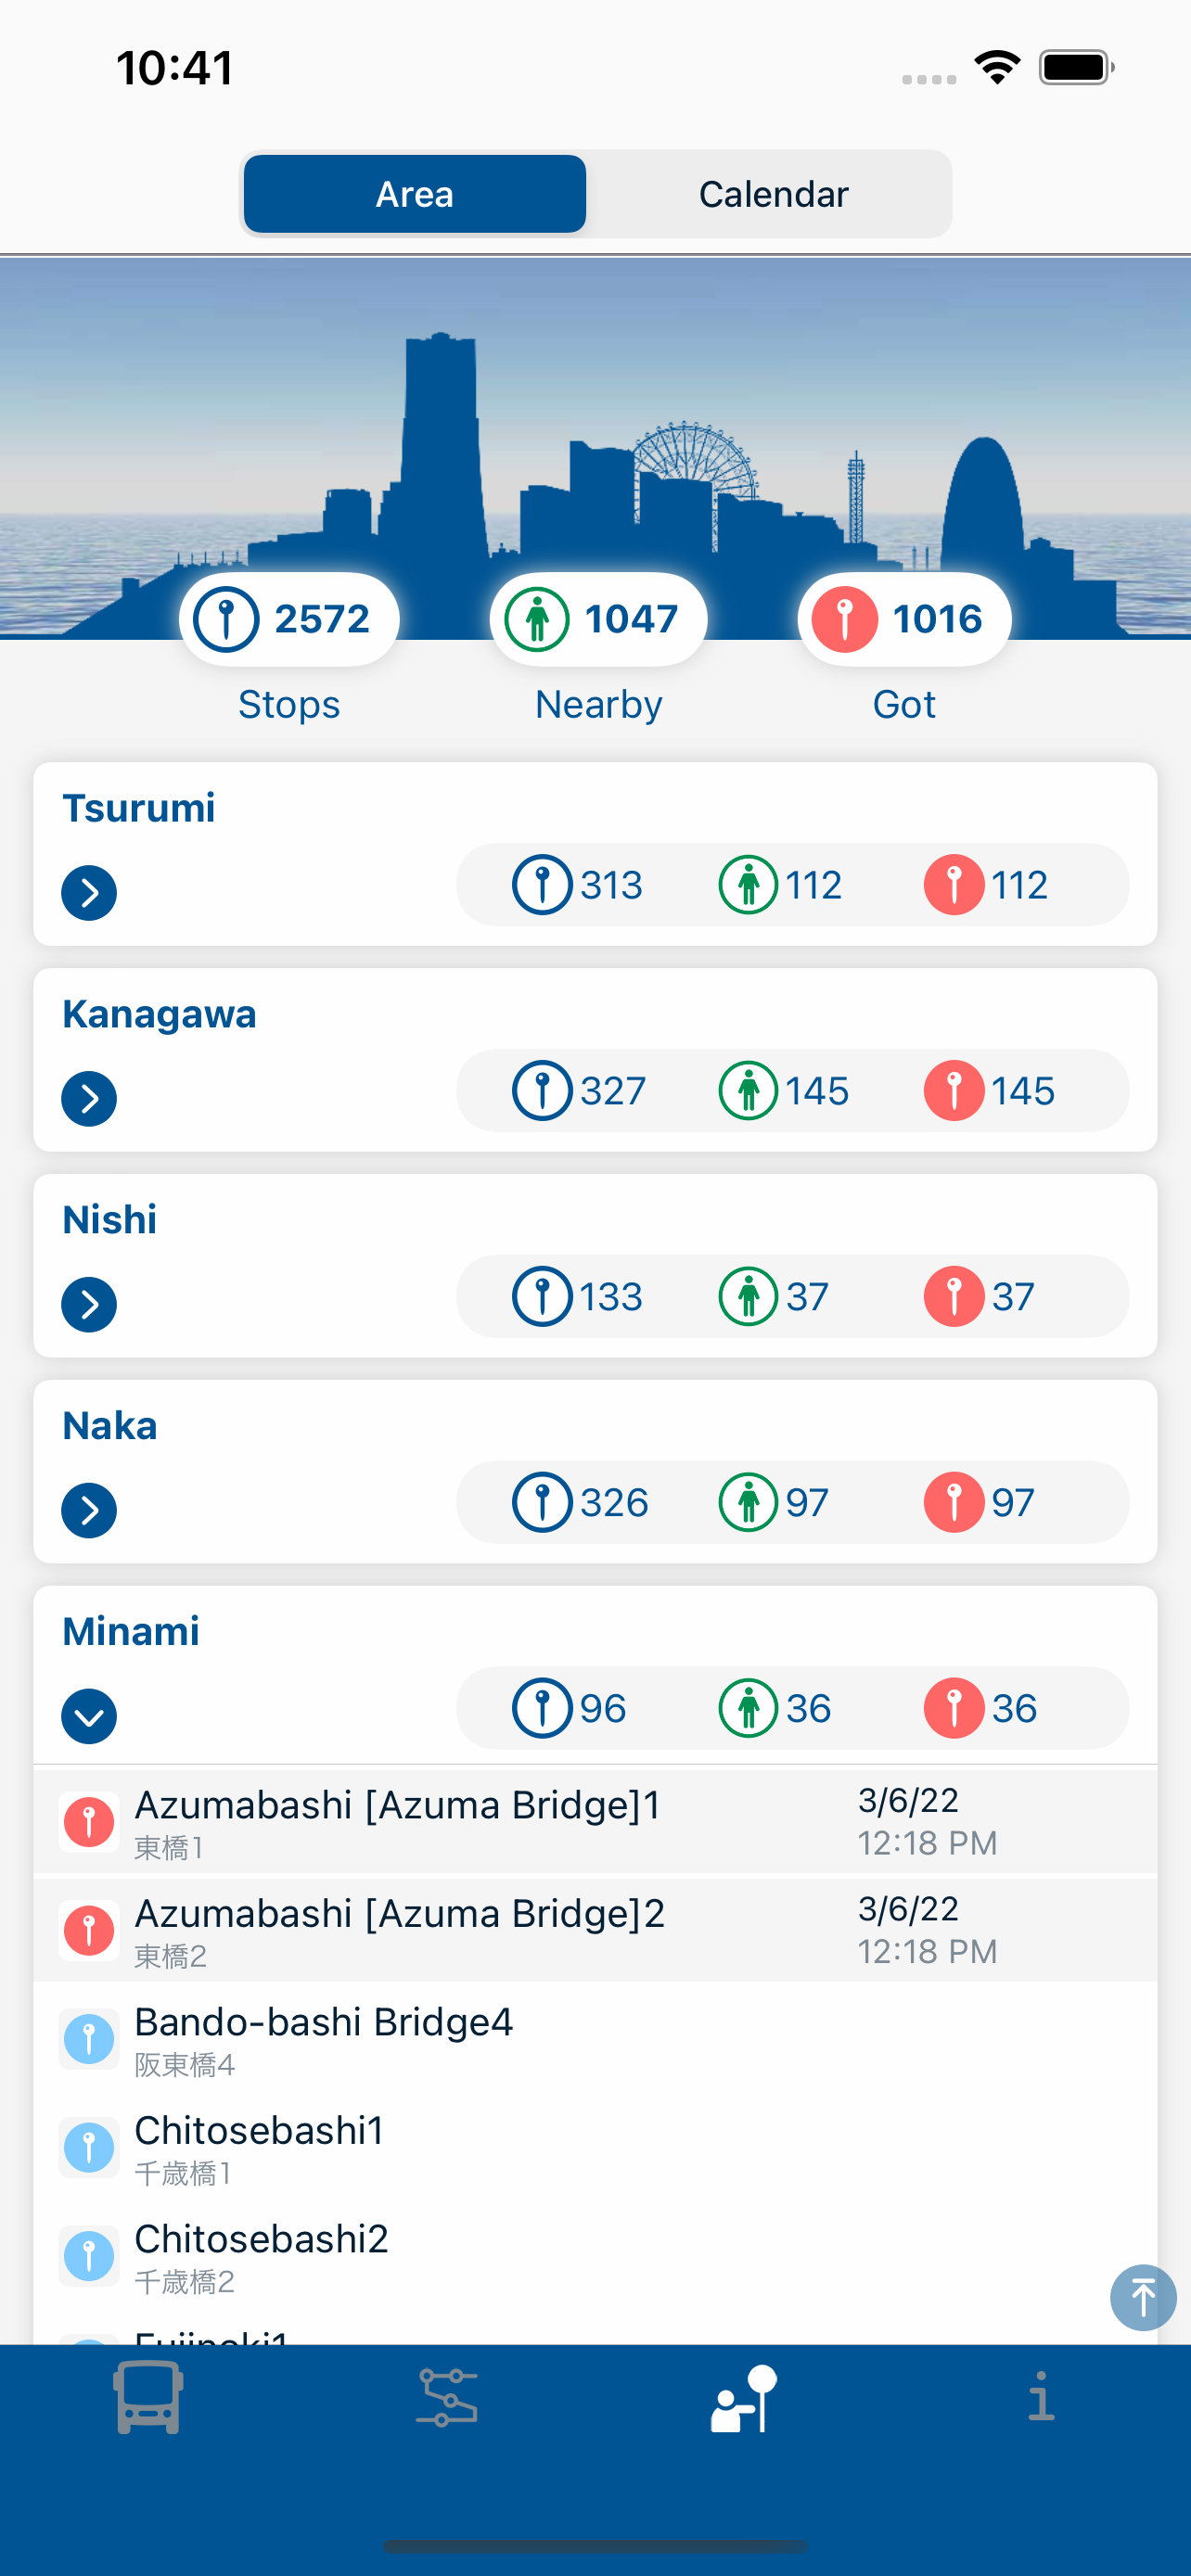Open the info tab icon
1191x2576 pixels.
click(1041, 2397)
